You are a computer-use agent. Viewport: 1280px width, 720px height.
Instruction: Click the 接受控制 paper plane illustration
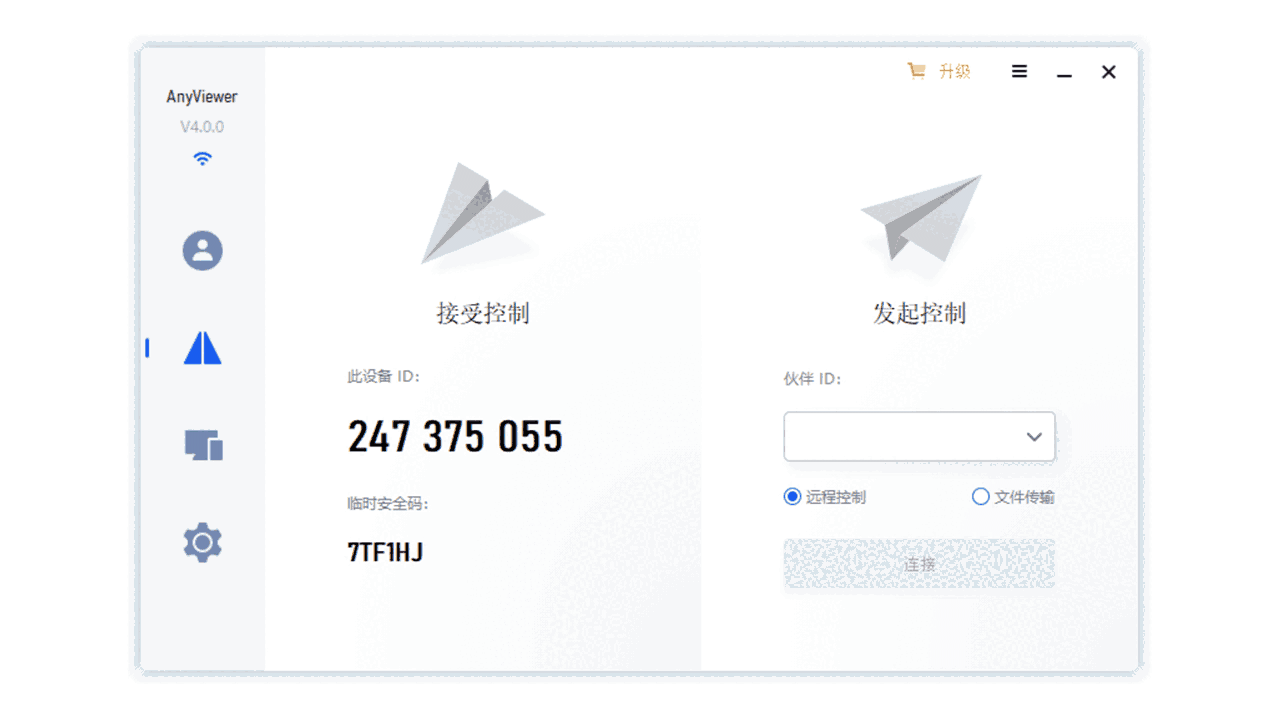click(482, 213)
